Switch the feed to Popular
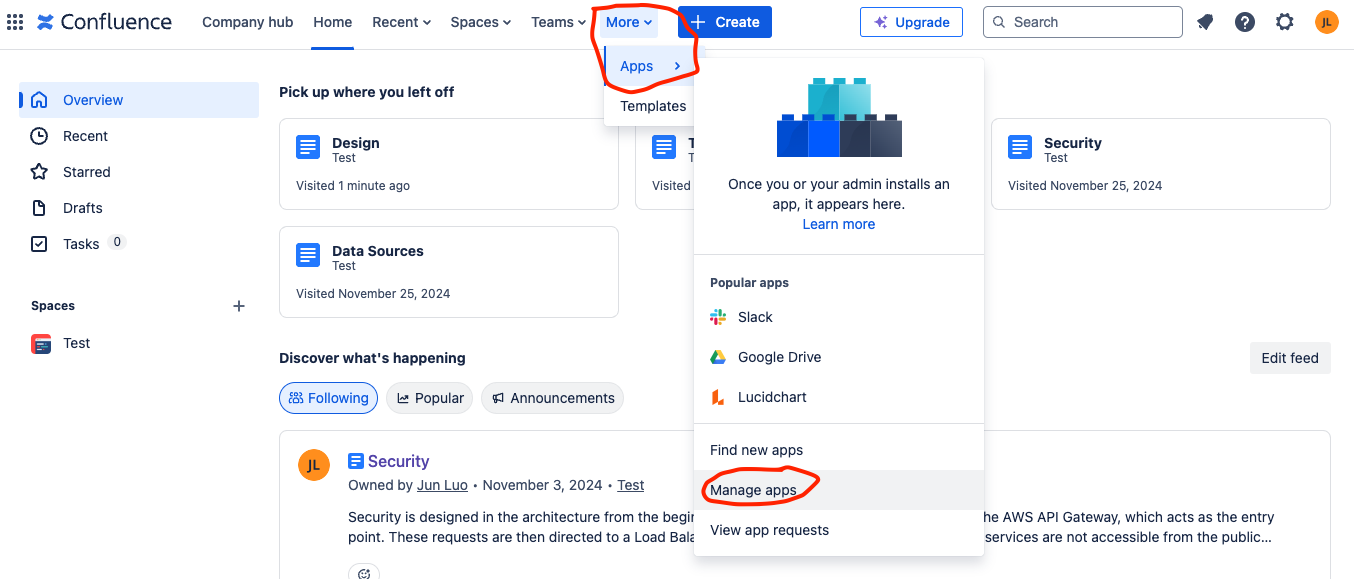The width and height of the screenshot is (1354, 579). coord(430,398)
